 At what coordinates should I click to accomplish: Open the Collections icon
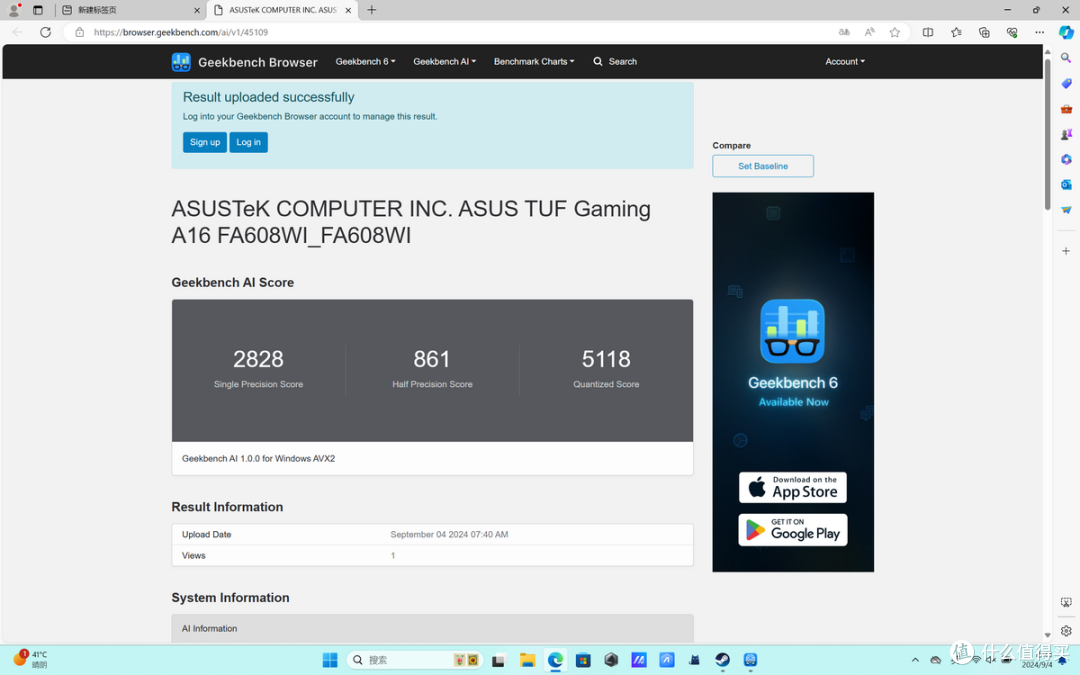click(x=984, y=32)
